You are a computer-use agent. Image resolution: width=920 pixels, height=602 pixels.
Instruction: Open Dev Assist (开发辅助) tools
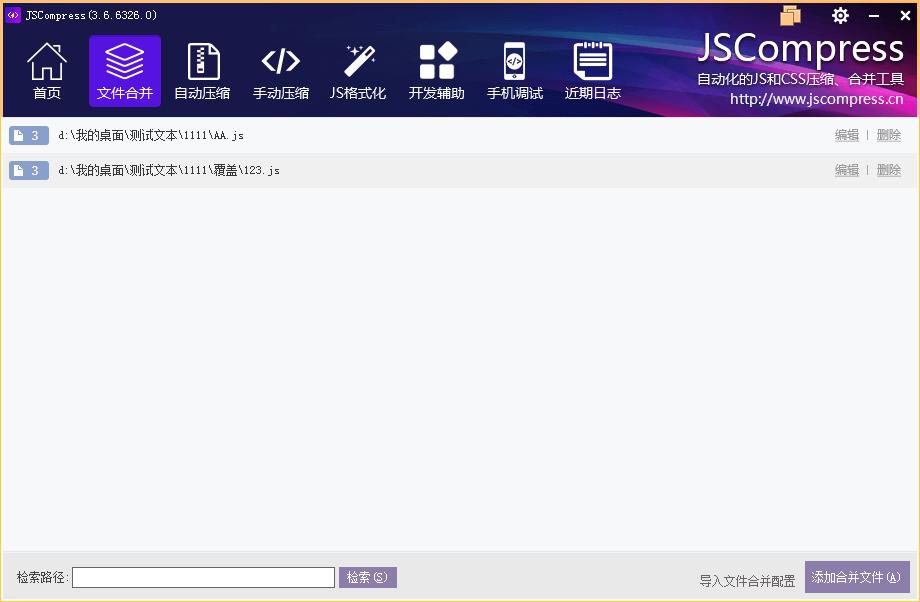click(437, 71)
